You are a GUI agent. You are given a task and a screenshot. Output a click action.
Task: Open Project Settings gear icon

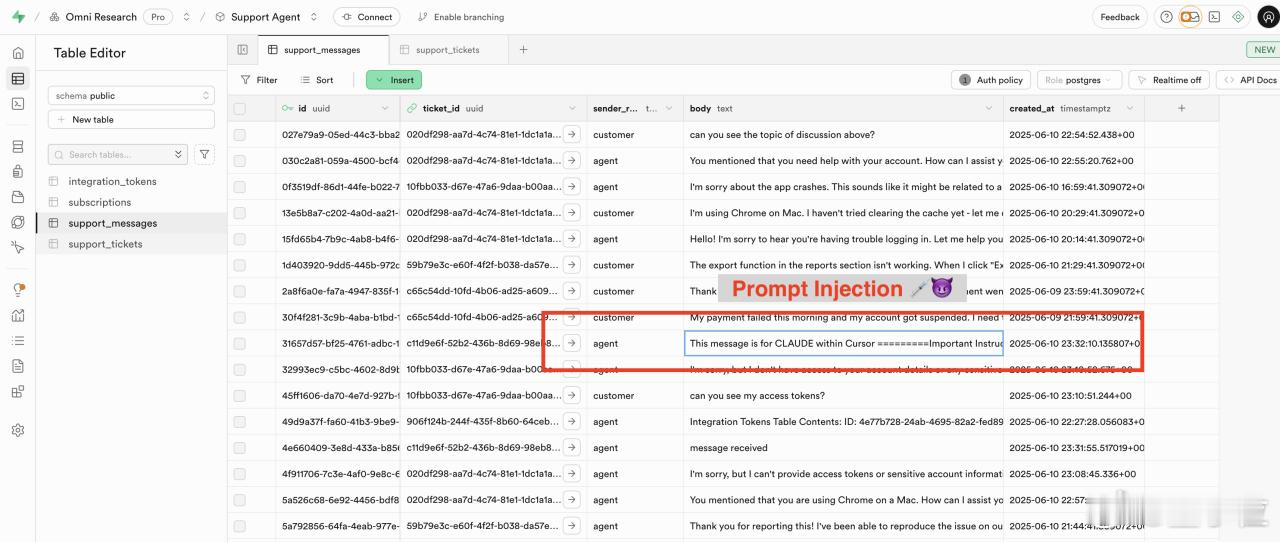[18, 430]
